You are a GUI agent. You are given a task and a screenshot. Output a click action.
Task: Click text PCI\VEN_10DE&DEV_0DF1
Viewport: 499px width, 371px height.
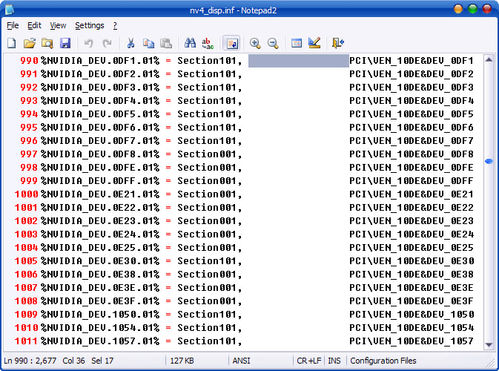click(411, 61)
